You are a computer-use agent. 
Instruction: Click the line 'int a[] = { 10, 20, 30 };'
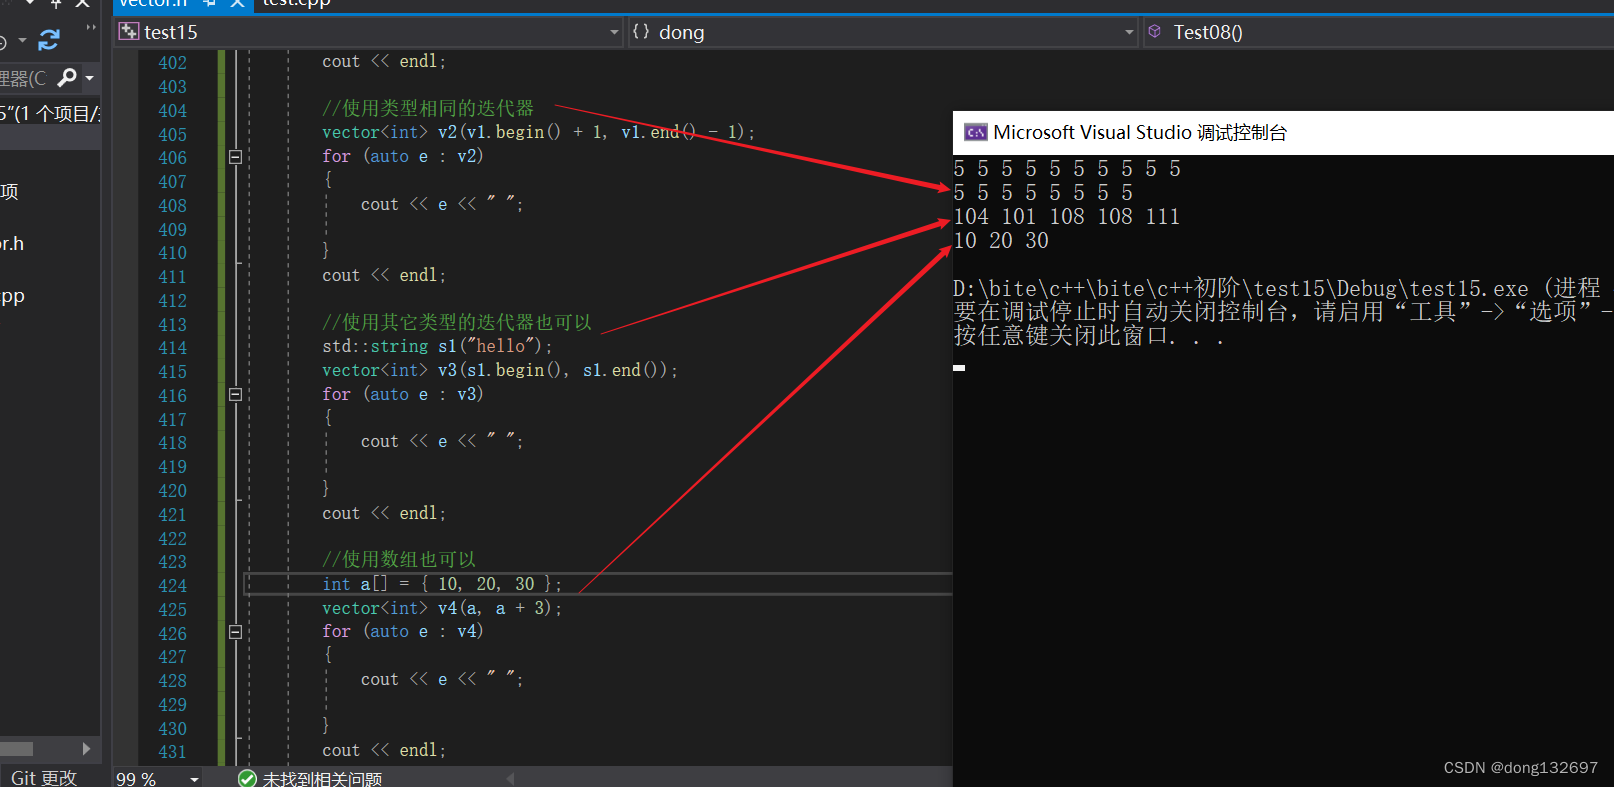pos(442,584)
